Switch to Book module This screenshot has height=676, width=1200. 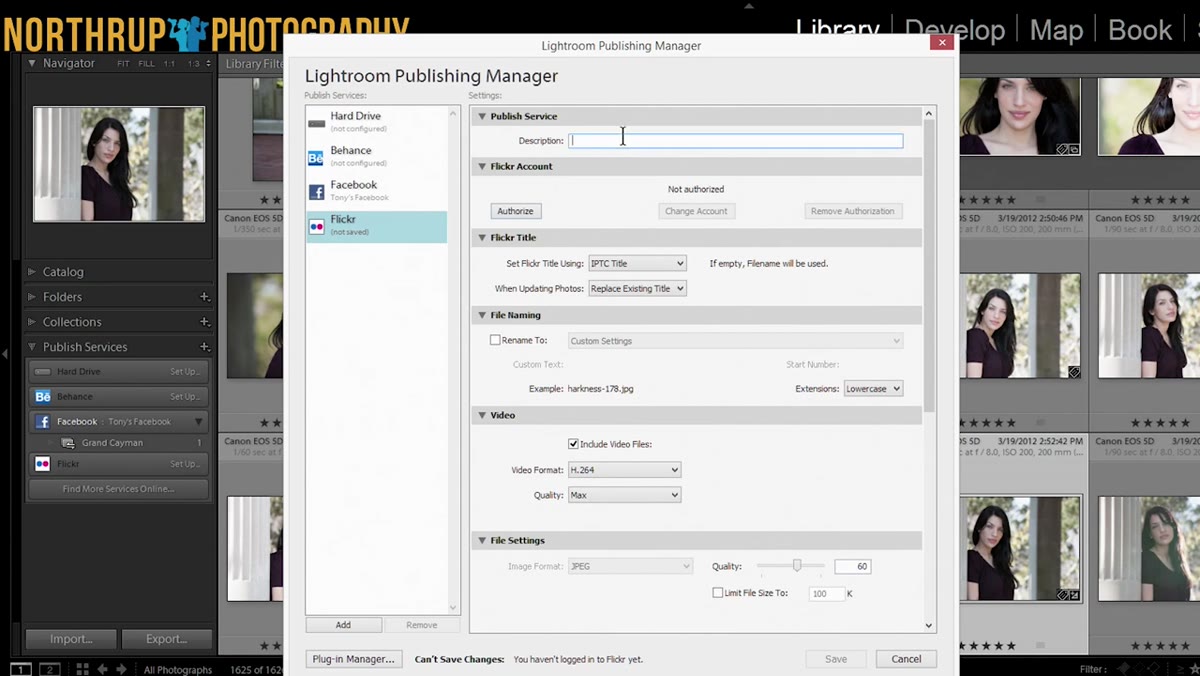click(x=1140, y=30)
